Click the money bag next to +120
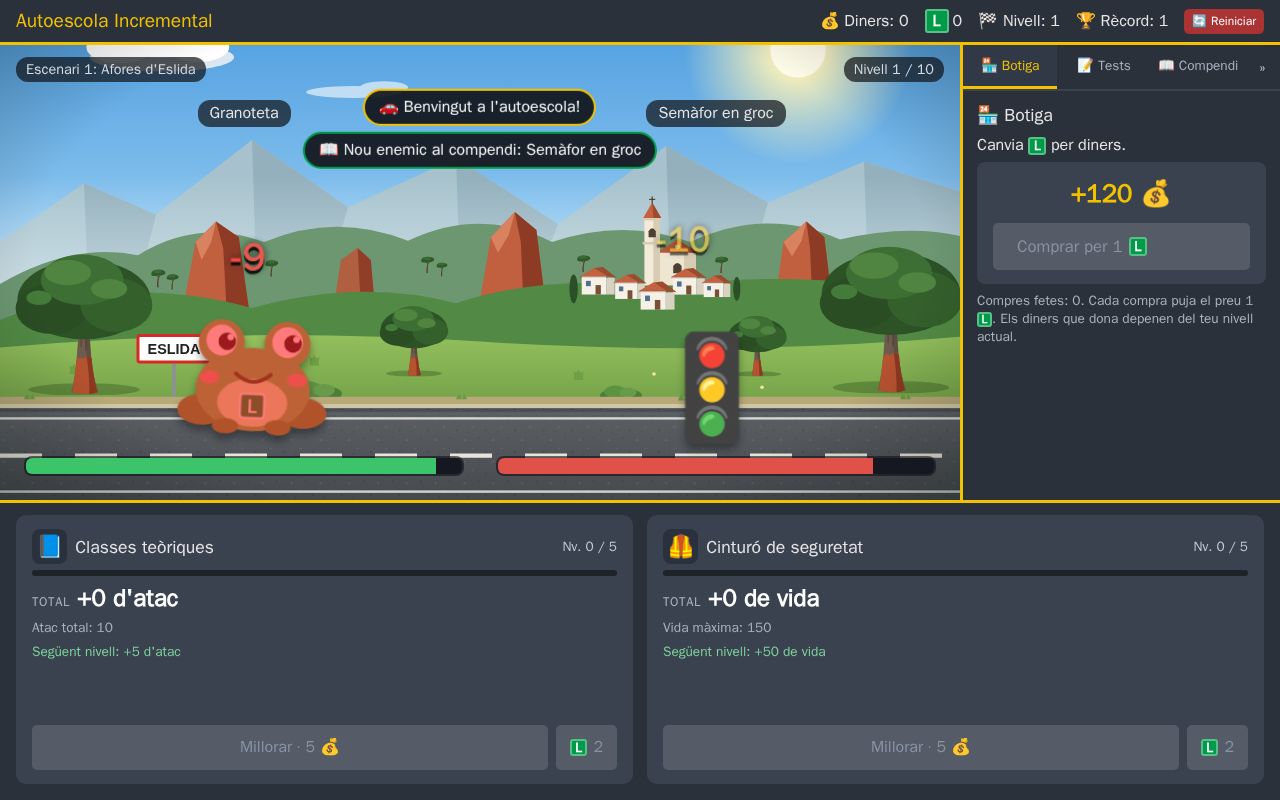Screen dimensions: 1280x800 click(x=1156, y=194)
